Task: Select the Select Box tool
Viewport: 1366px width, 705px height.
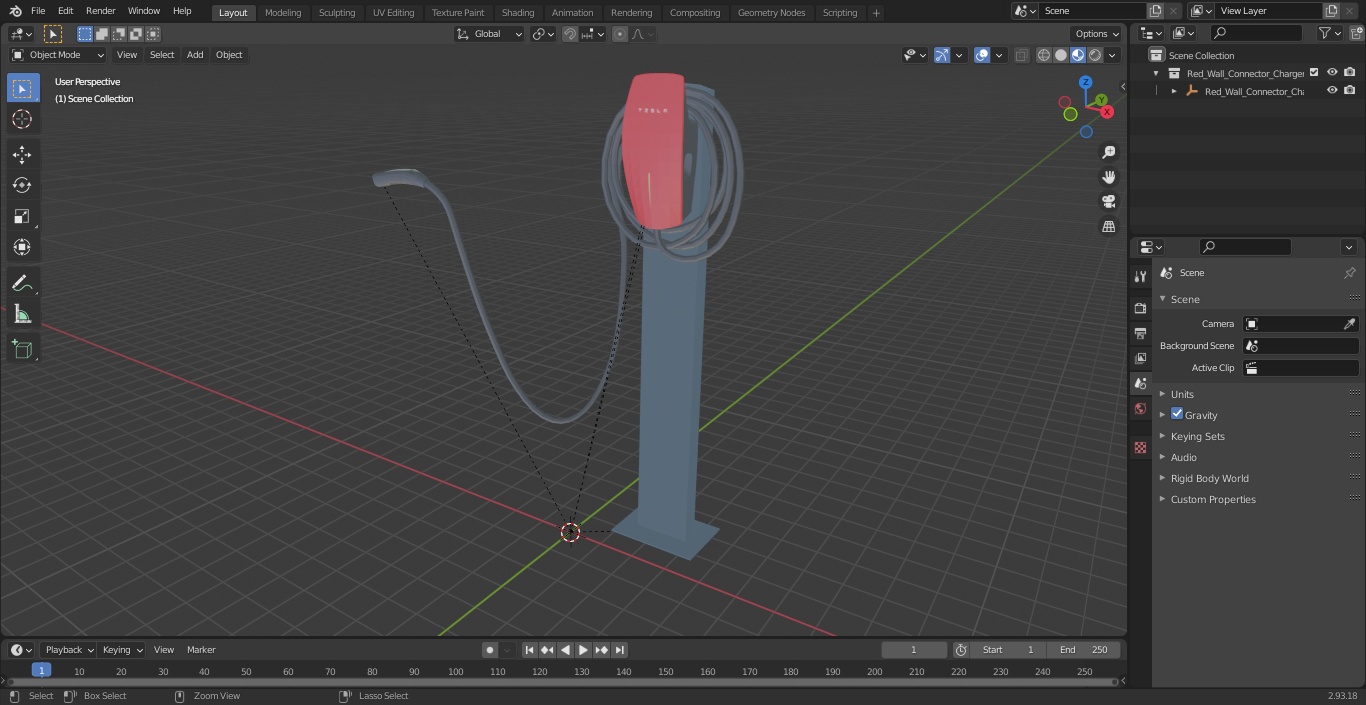Action: [x=22, y=88]
